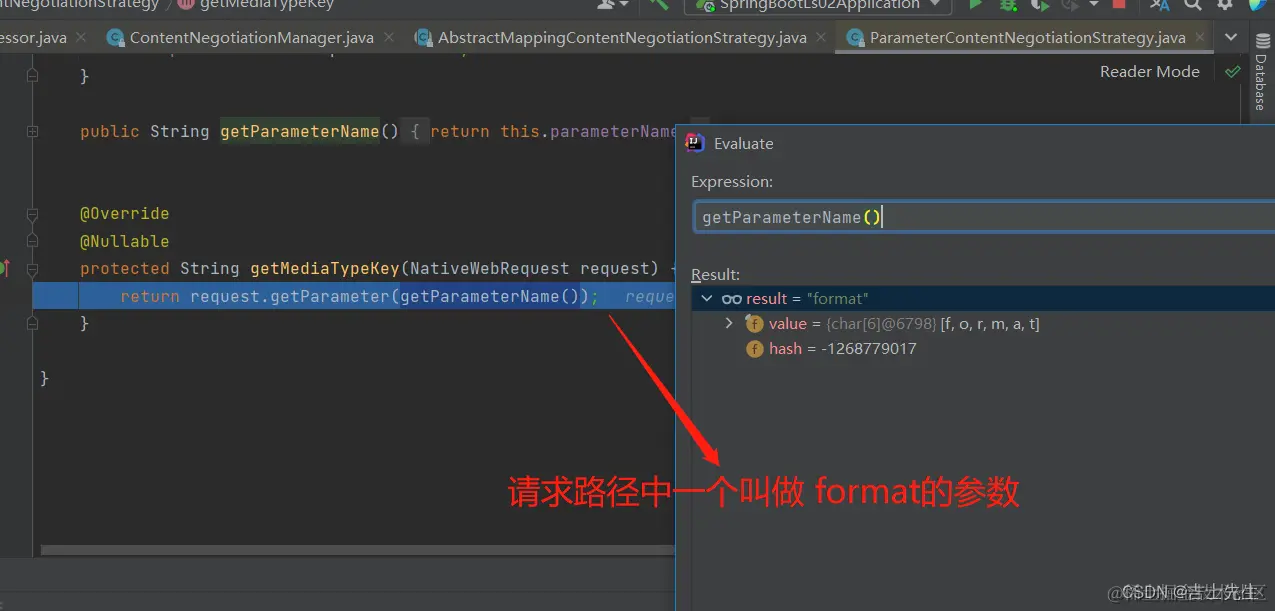Image resolution: width=1275 pixels, height=611 pixels.
Task: Click the editor horizontal scrollbar
Action: (x=357, y=550)
